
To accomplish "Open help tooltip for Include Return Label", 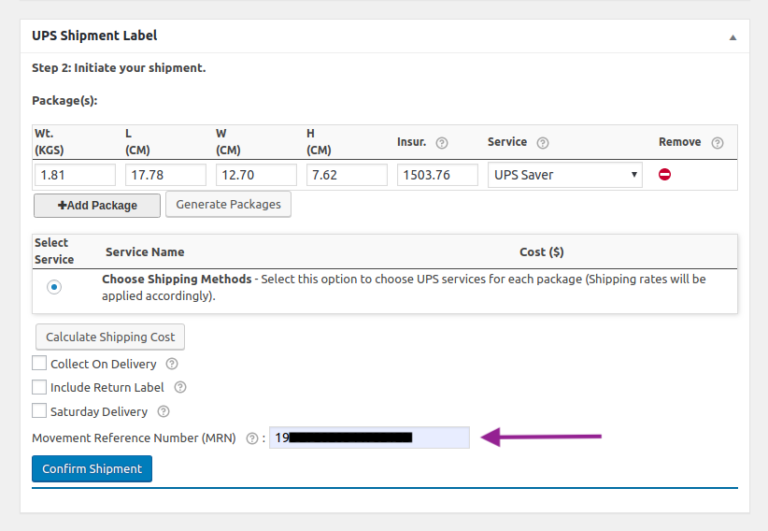I will click(180, 387).
